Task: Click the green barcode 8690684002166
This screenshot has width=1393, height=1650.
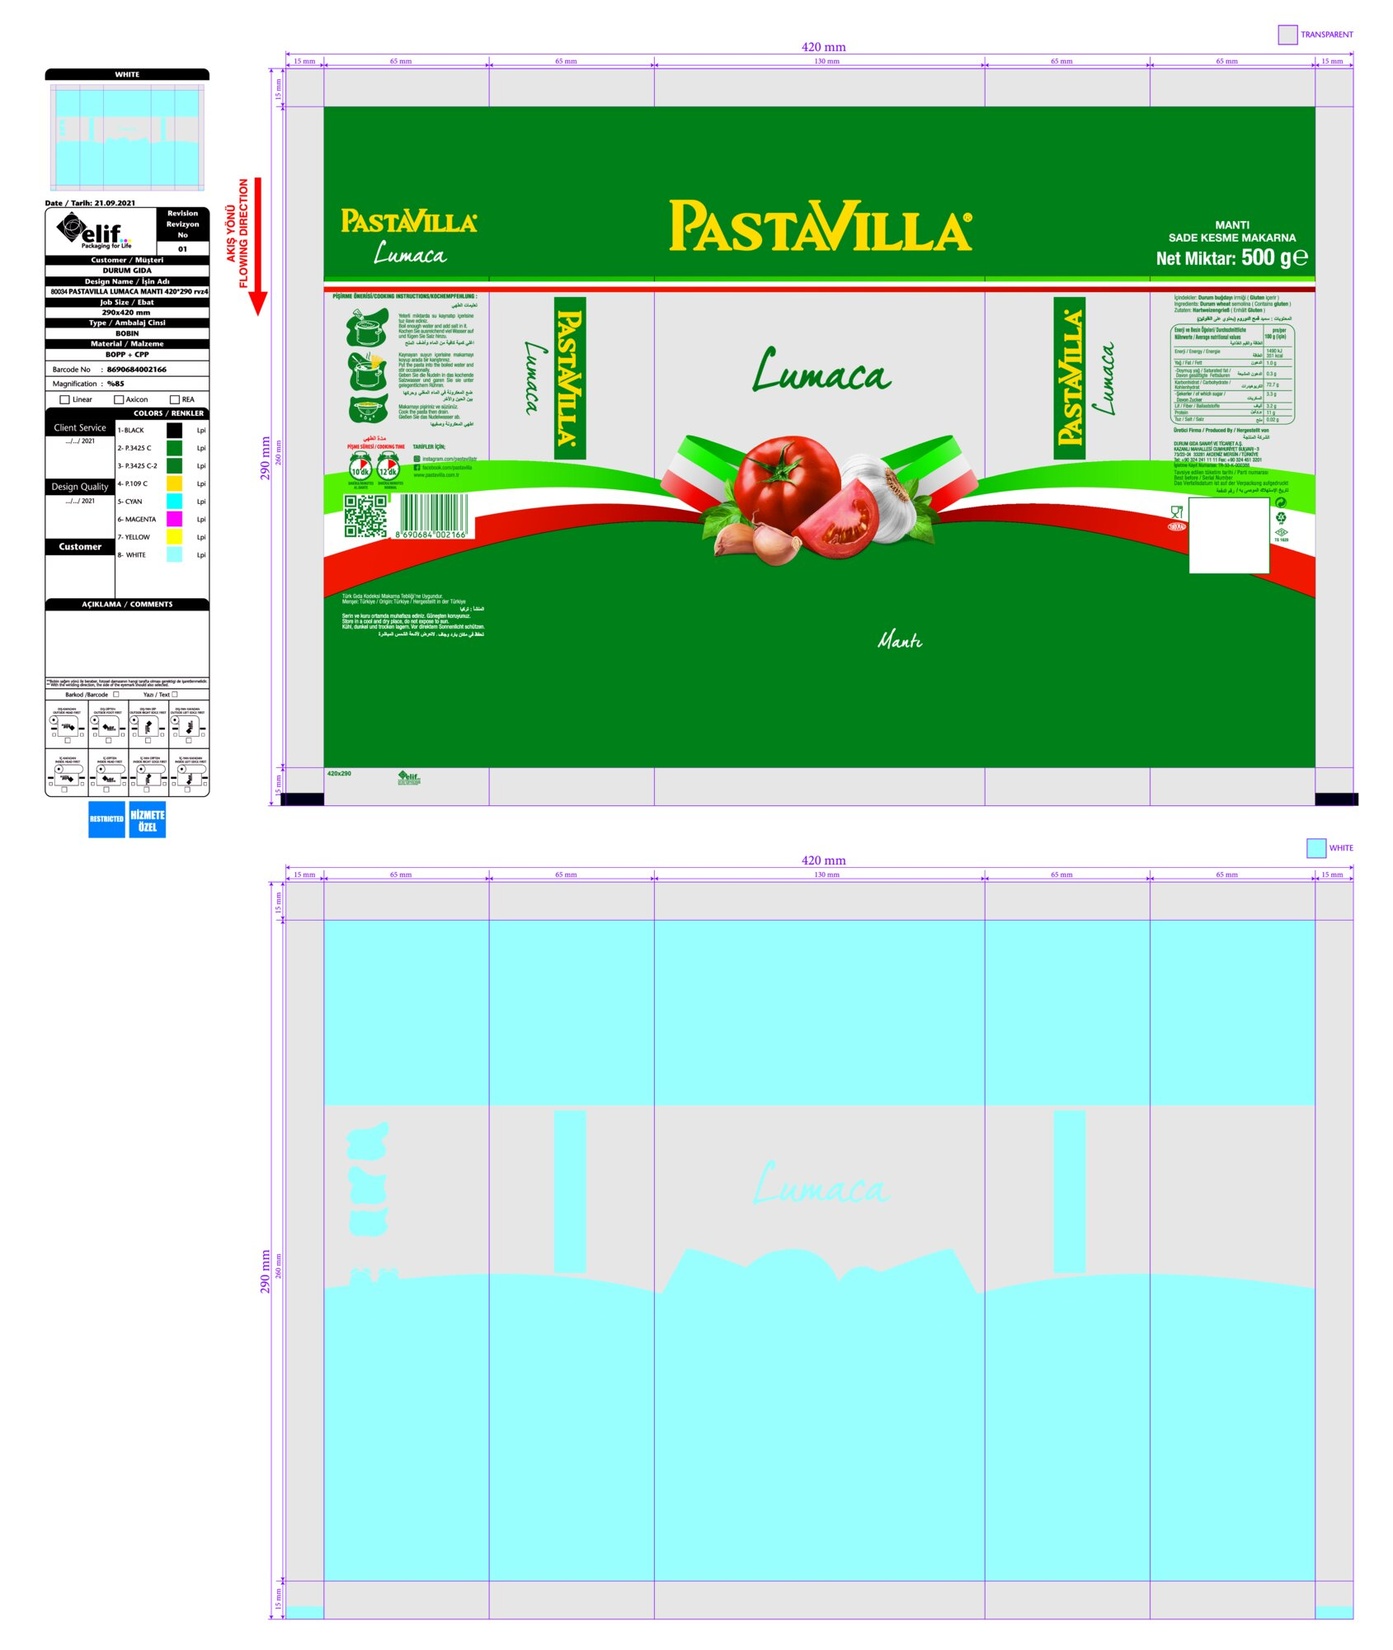Action: pos(433,517)
